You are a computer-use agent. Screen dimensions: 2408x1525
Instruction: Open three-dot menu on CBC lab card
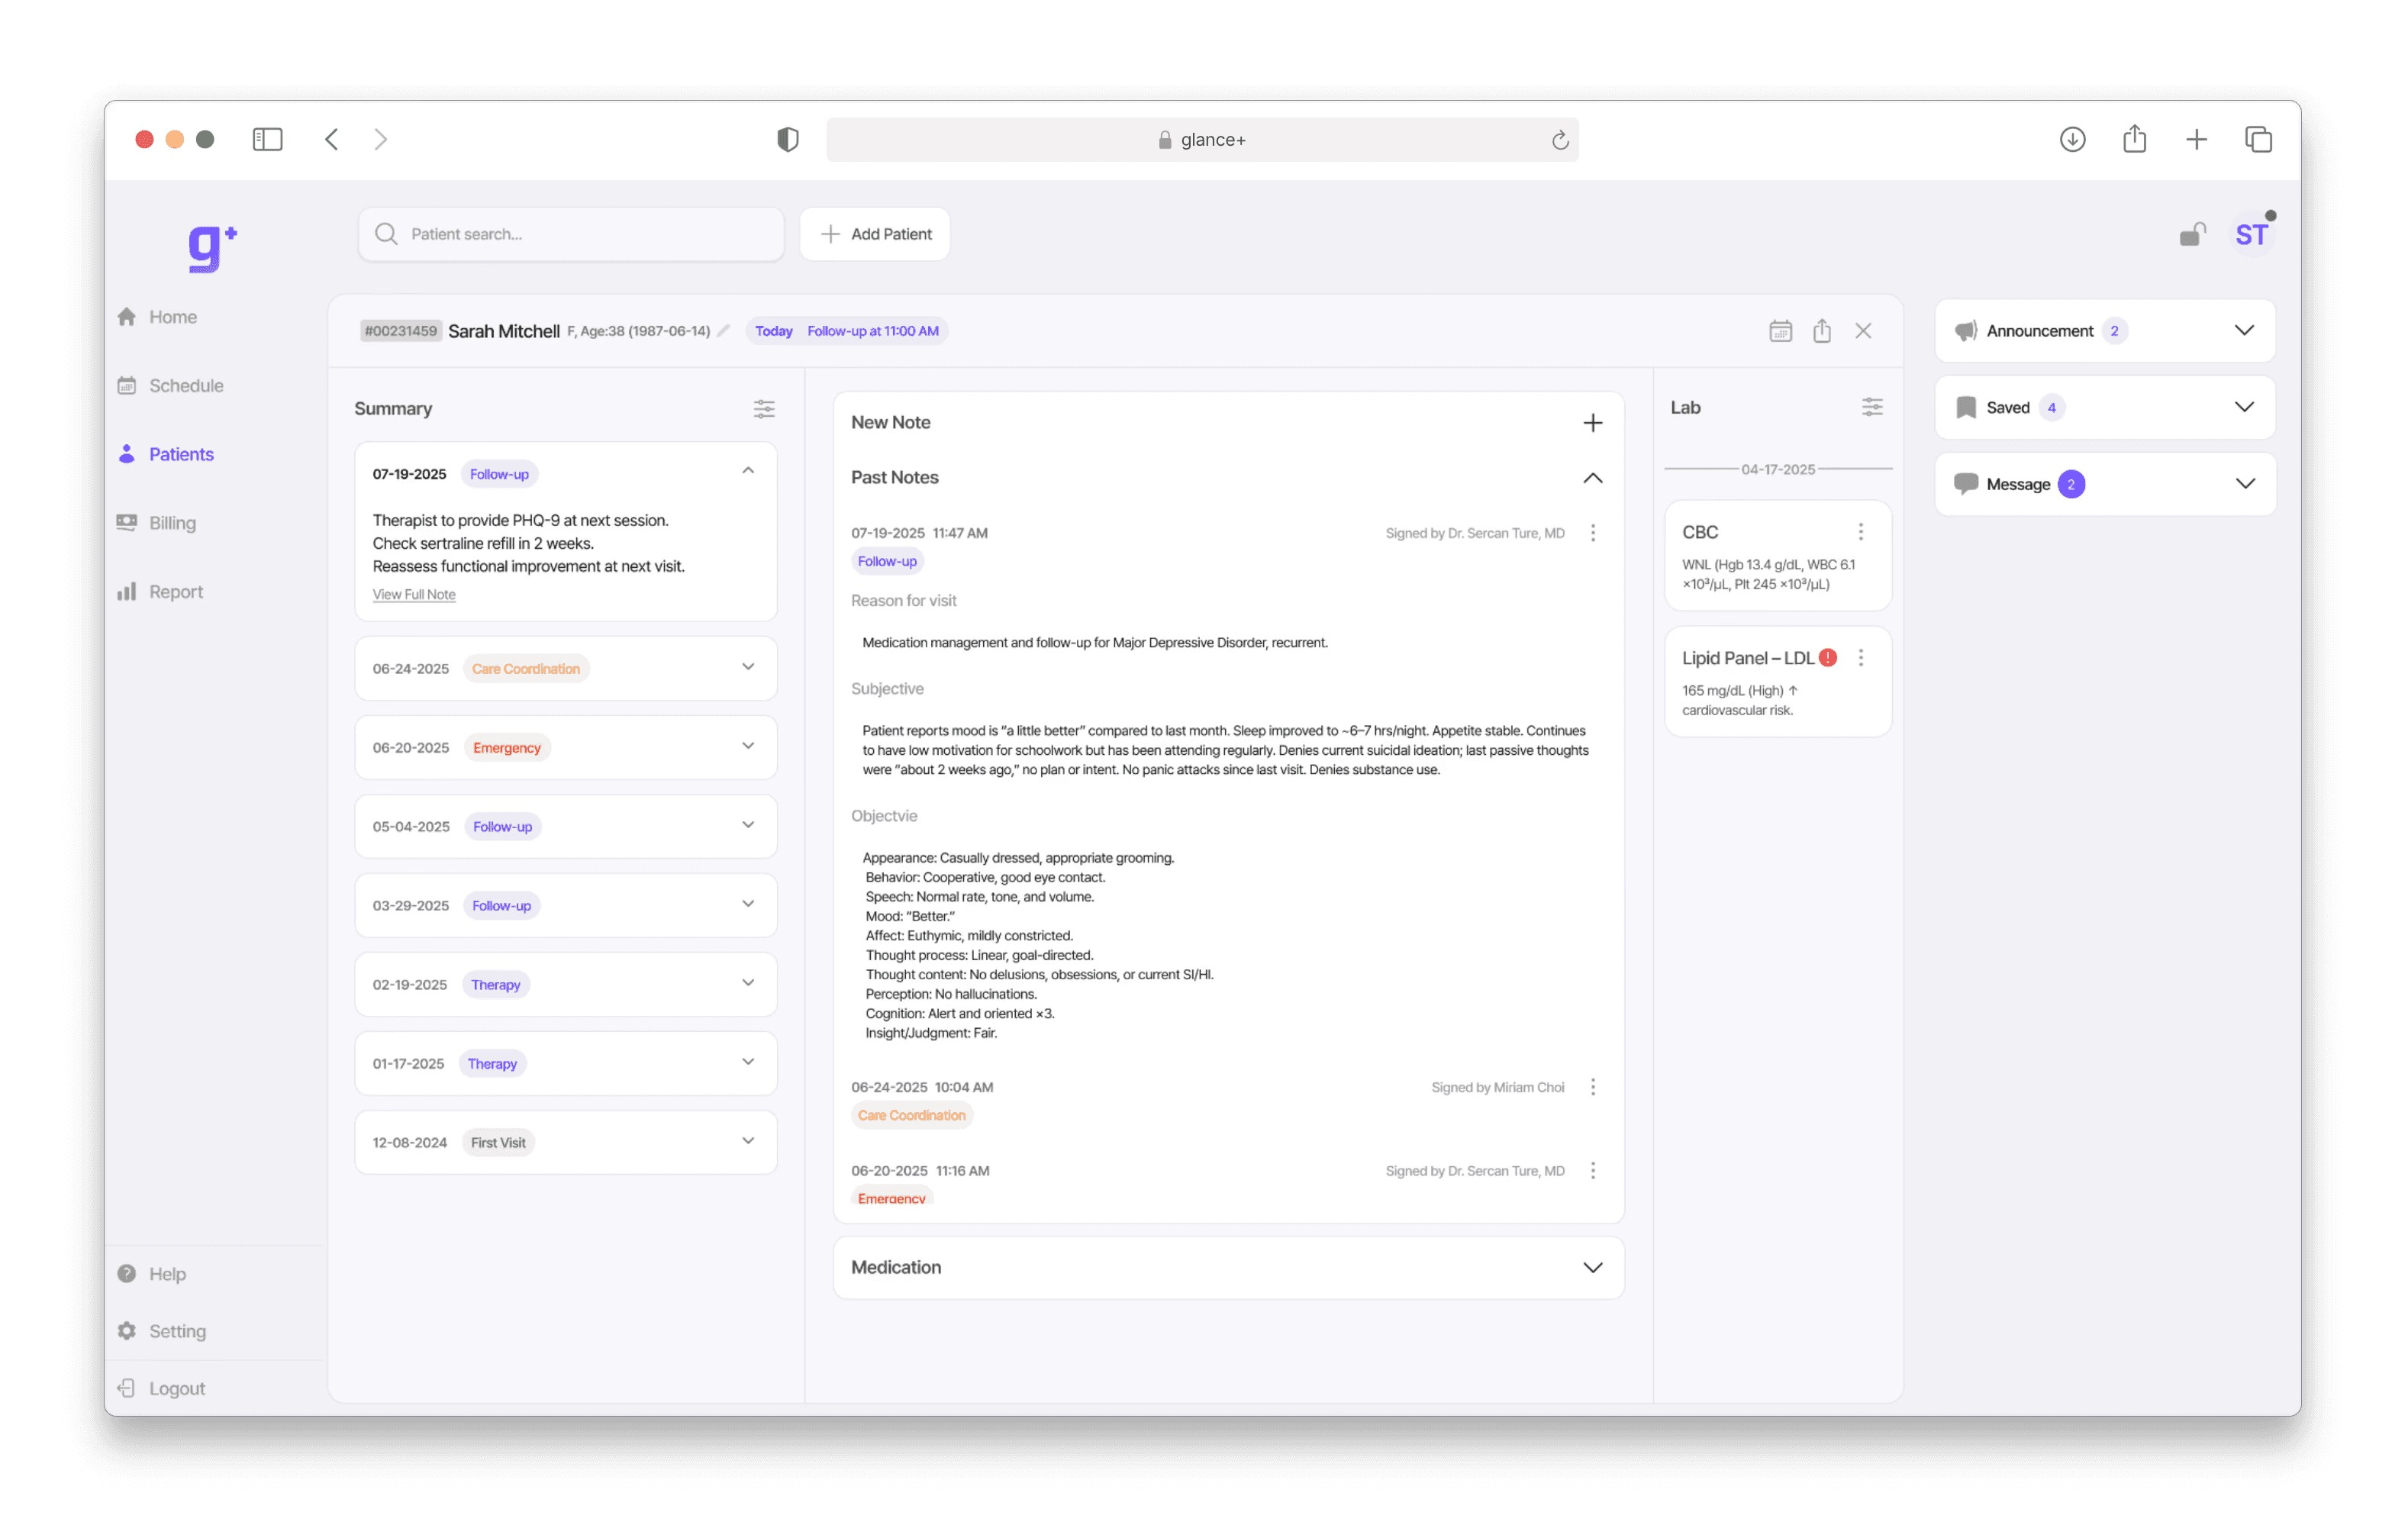pyautogui.click(x=1861, y=532)
